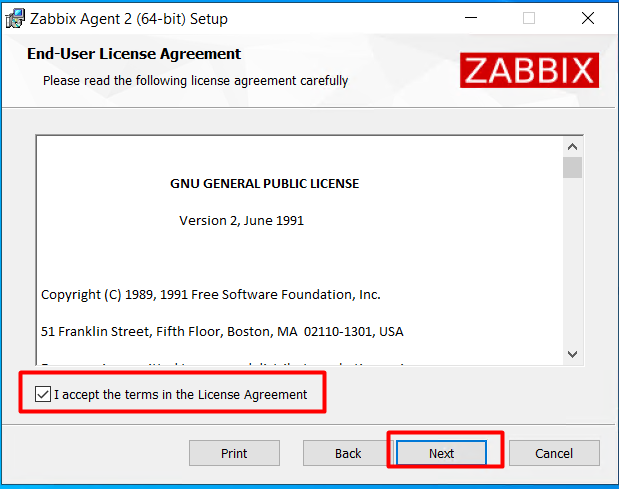
Task: Click the greyed-out maximize window button
Action: (x=529, y=19)
